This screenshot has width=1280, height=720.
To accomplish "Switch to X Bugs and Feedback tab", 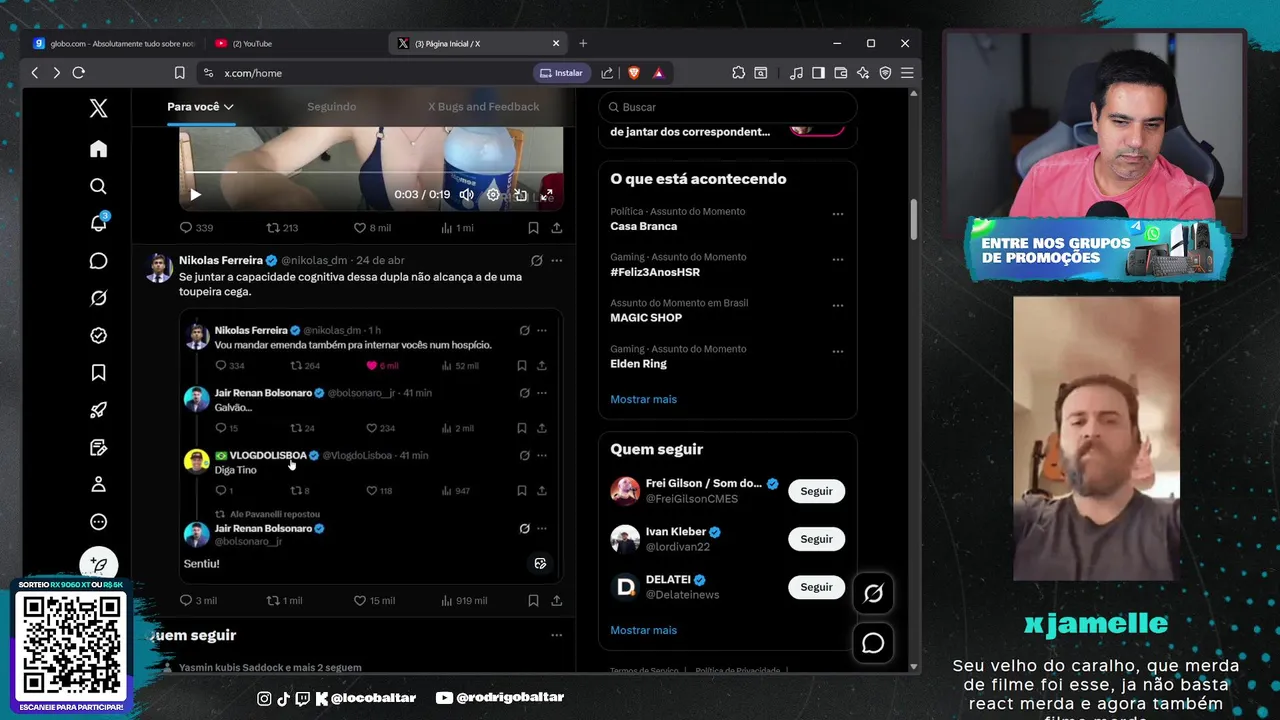I will (x=483, y=107).
